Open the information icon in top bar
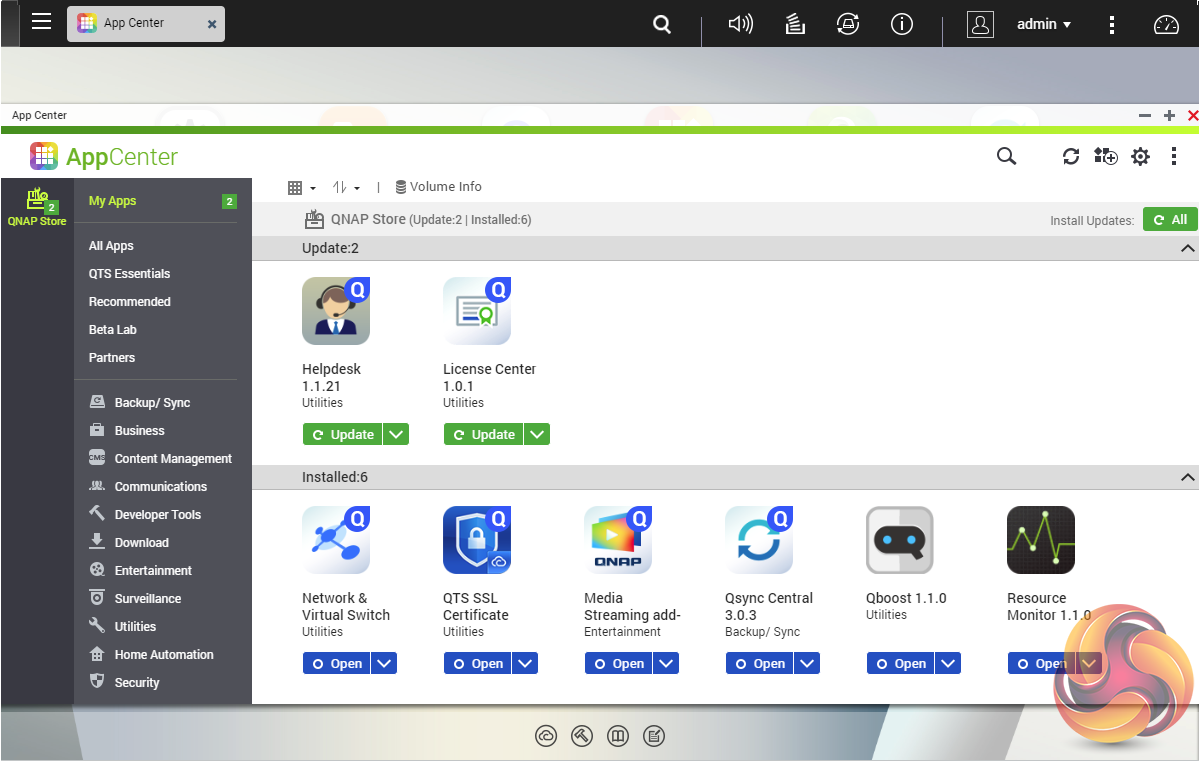 pos(902,24)
